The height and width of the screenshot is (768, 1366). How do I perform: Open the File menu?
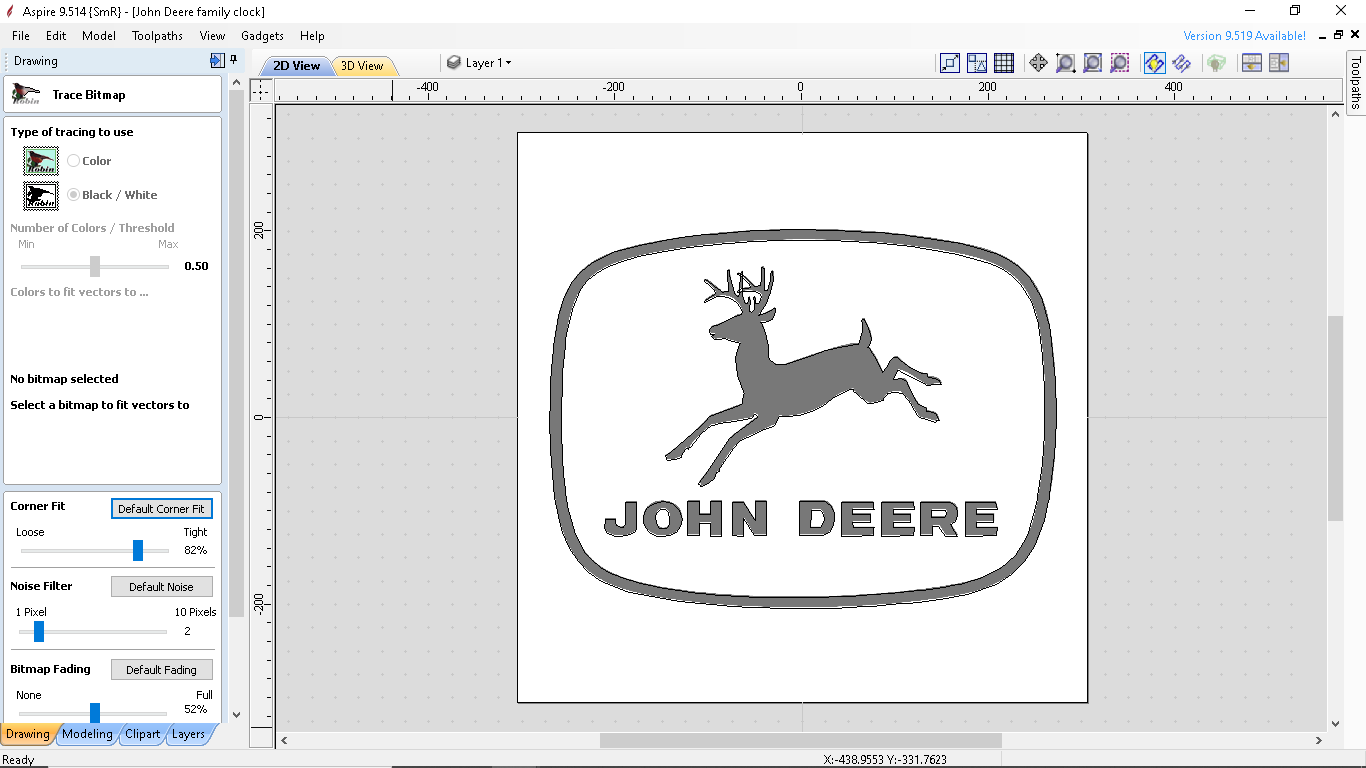point(21,36)
